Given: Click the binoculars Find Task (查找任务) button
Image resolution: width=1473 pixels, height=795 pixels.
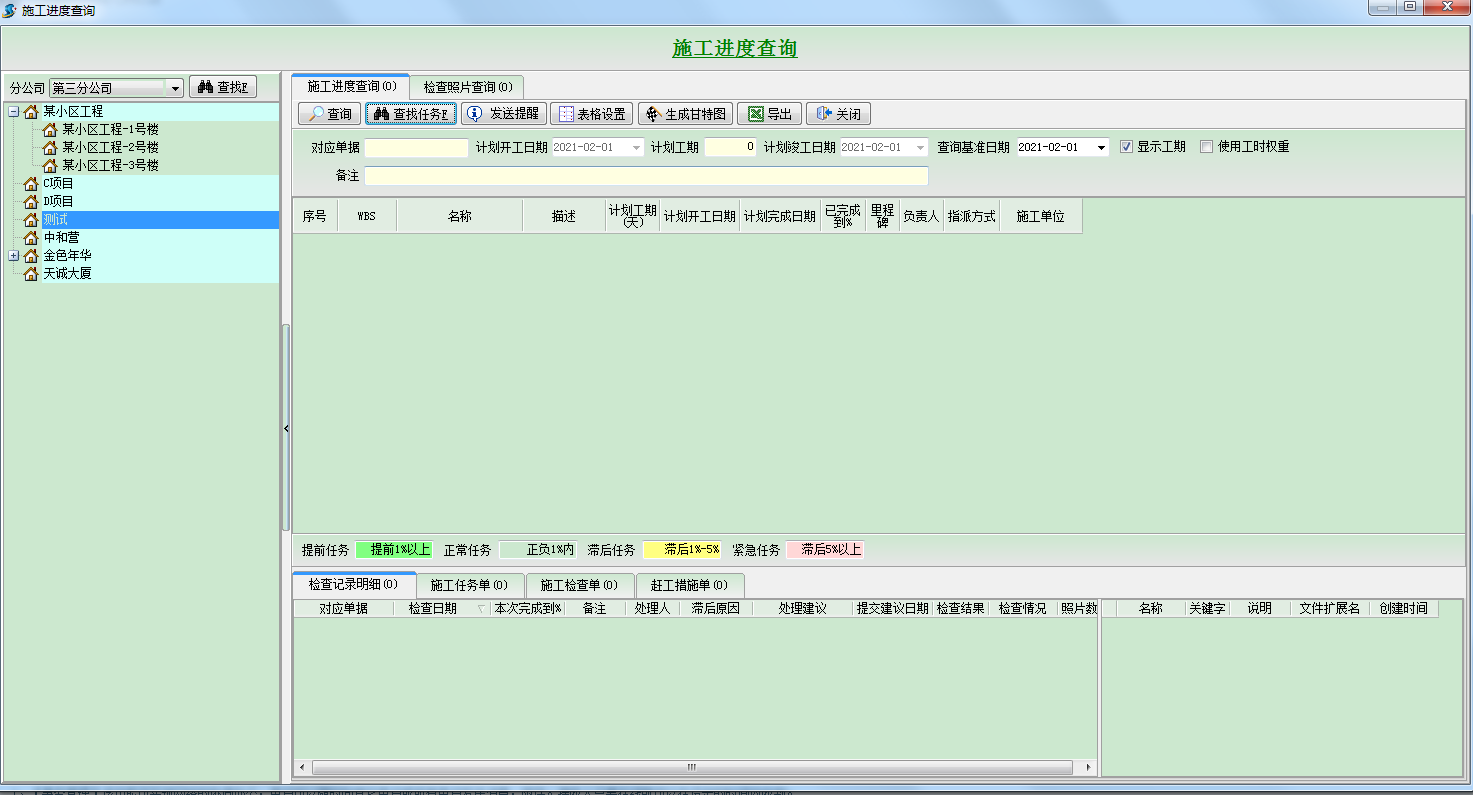Looking at the screenshot, I should [x=411, y=114].
